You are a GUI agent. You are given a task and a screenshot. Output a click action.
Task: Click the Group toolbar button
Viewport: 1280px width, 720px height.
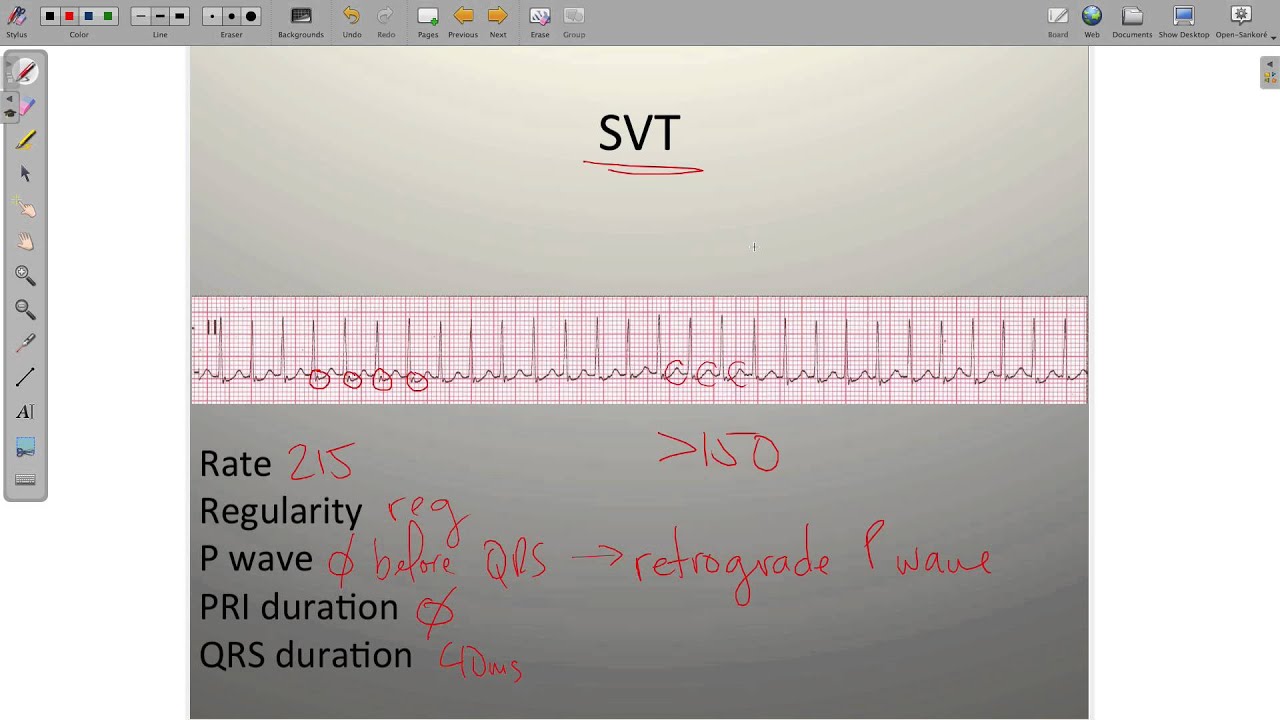coord(574,22)
